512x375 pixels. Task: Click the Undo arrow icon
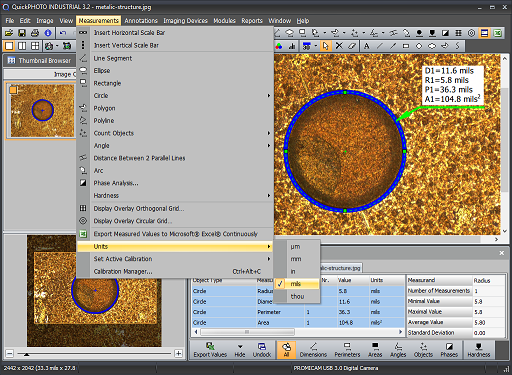coord(63,33)
